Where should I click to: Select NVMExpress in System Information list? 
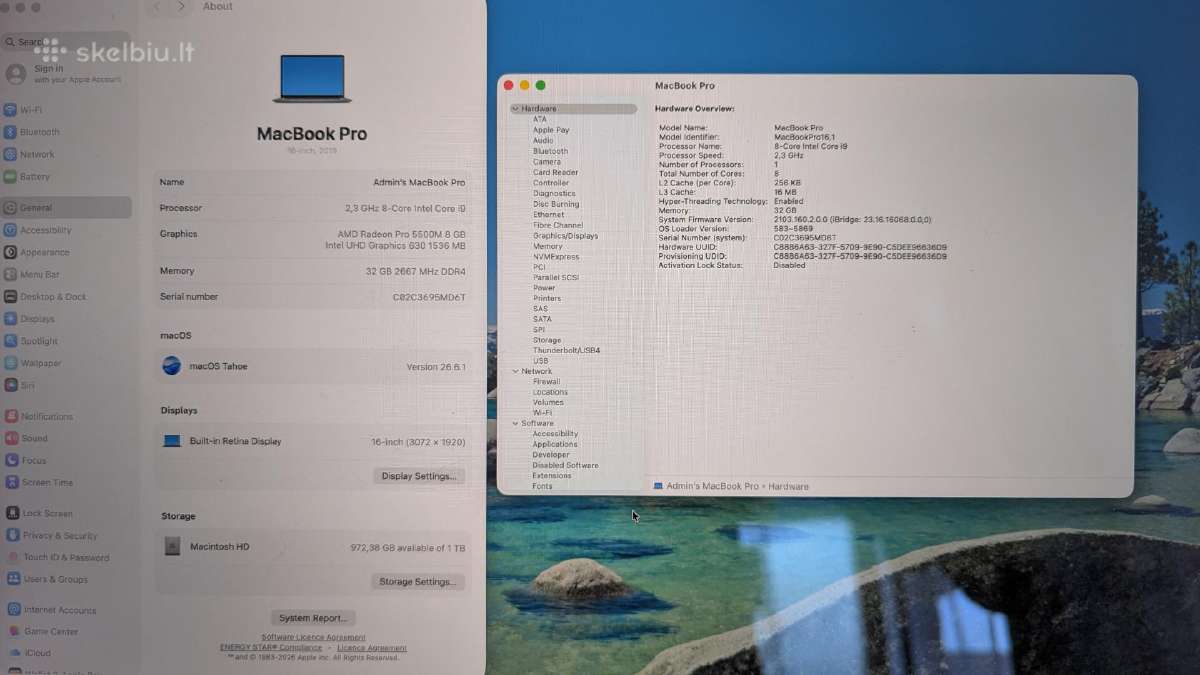click(556, 257)
